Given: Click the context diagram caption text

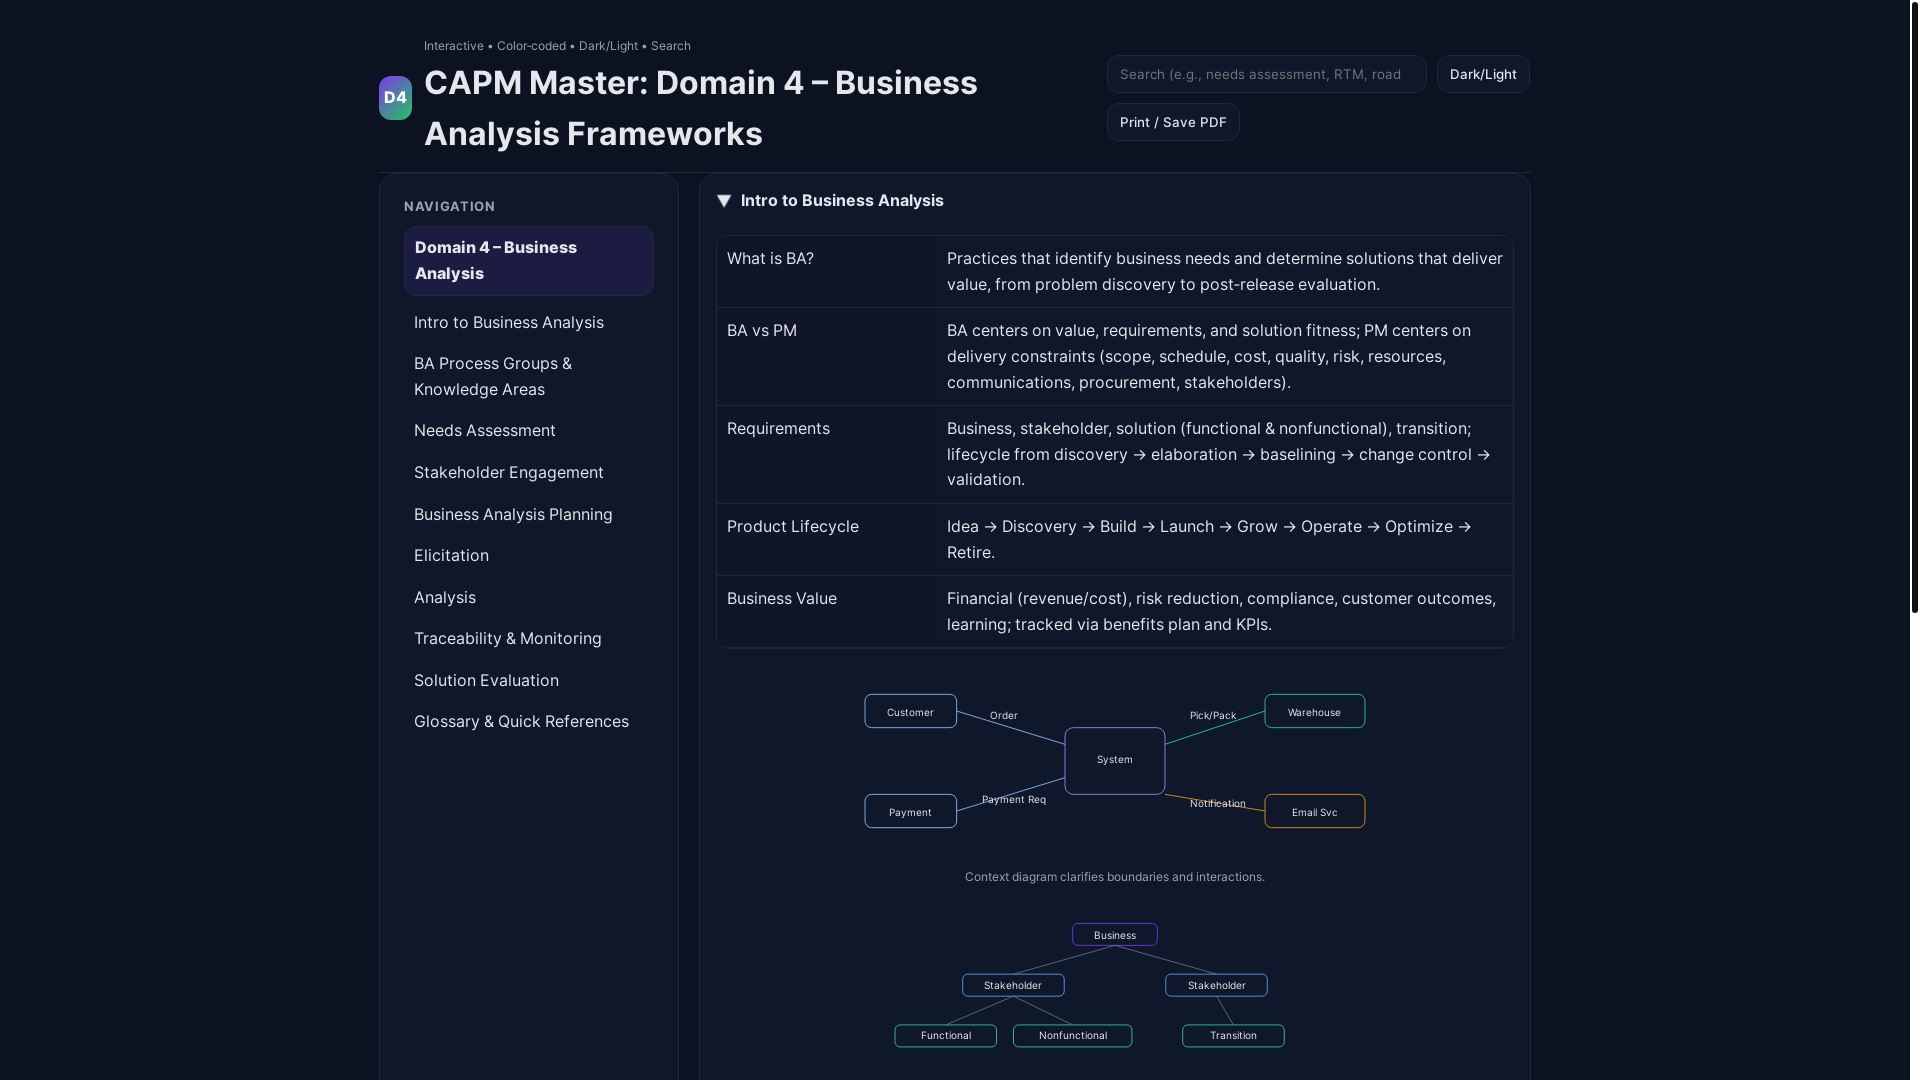Looking at the screenshot, I should tap(1115, 877).
